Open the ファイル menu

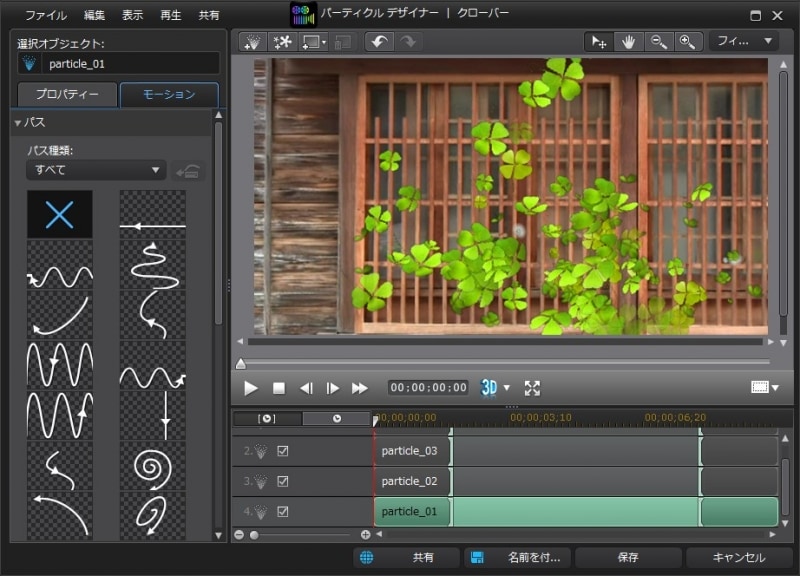point(46,15)
